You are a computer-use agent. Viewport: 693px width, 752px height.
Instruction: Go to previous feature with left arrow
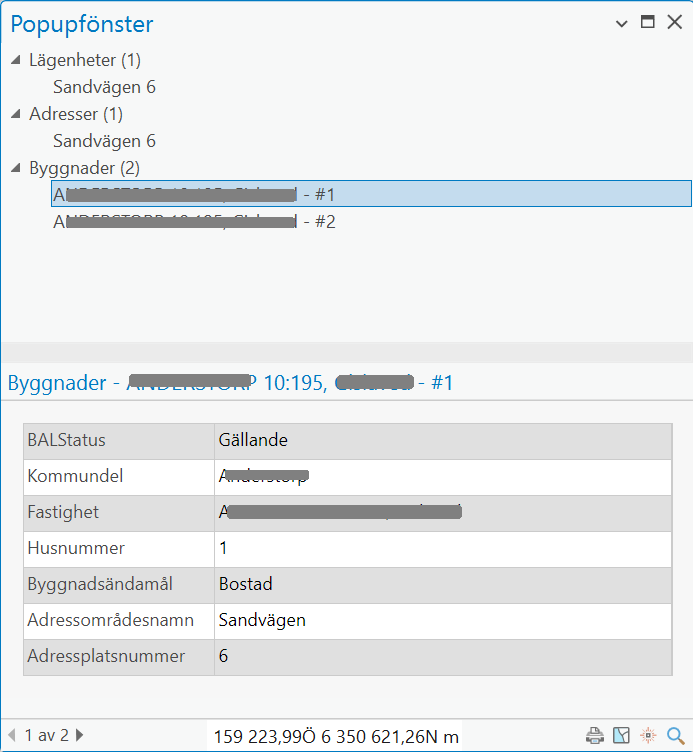[12, 736]
